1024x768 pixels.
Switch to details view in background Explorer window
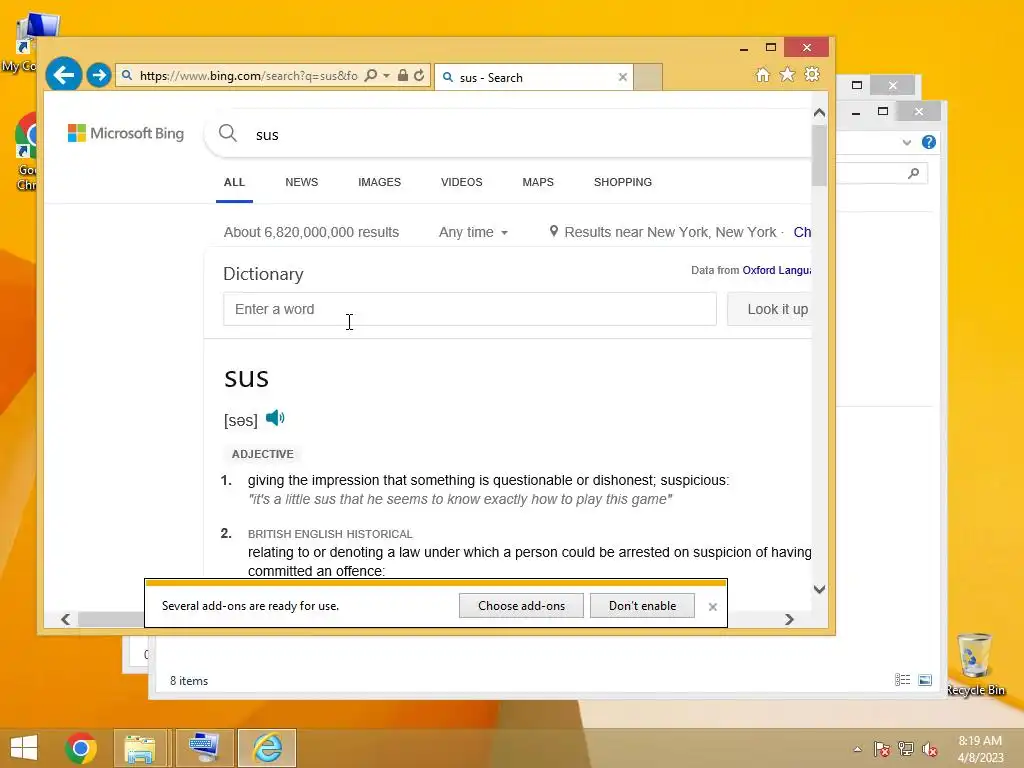(x=903, y=680)
